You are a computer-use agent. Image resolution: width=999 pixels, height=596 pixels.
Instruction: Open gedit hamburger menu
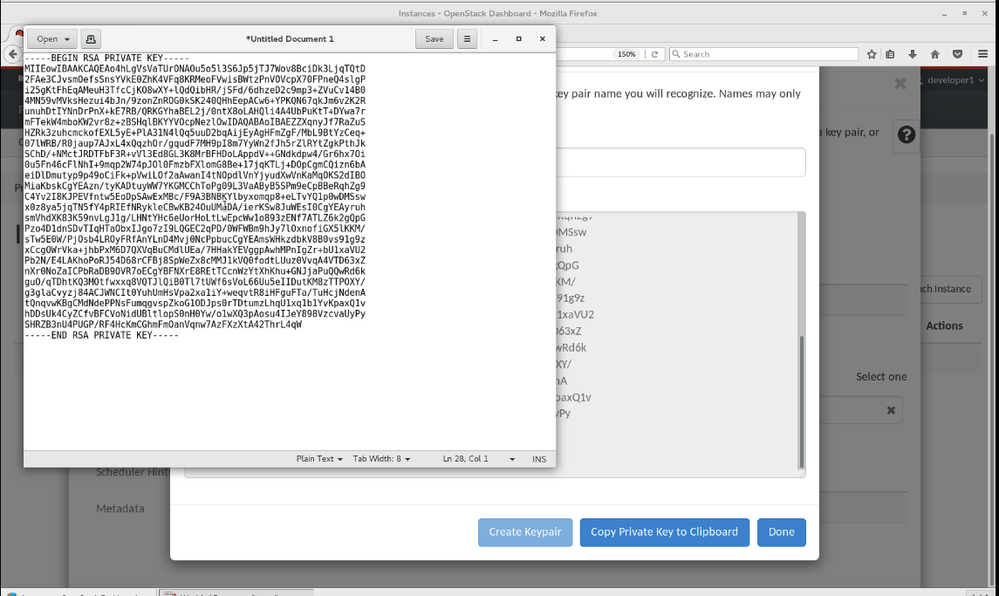(x=466, y=39)
